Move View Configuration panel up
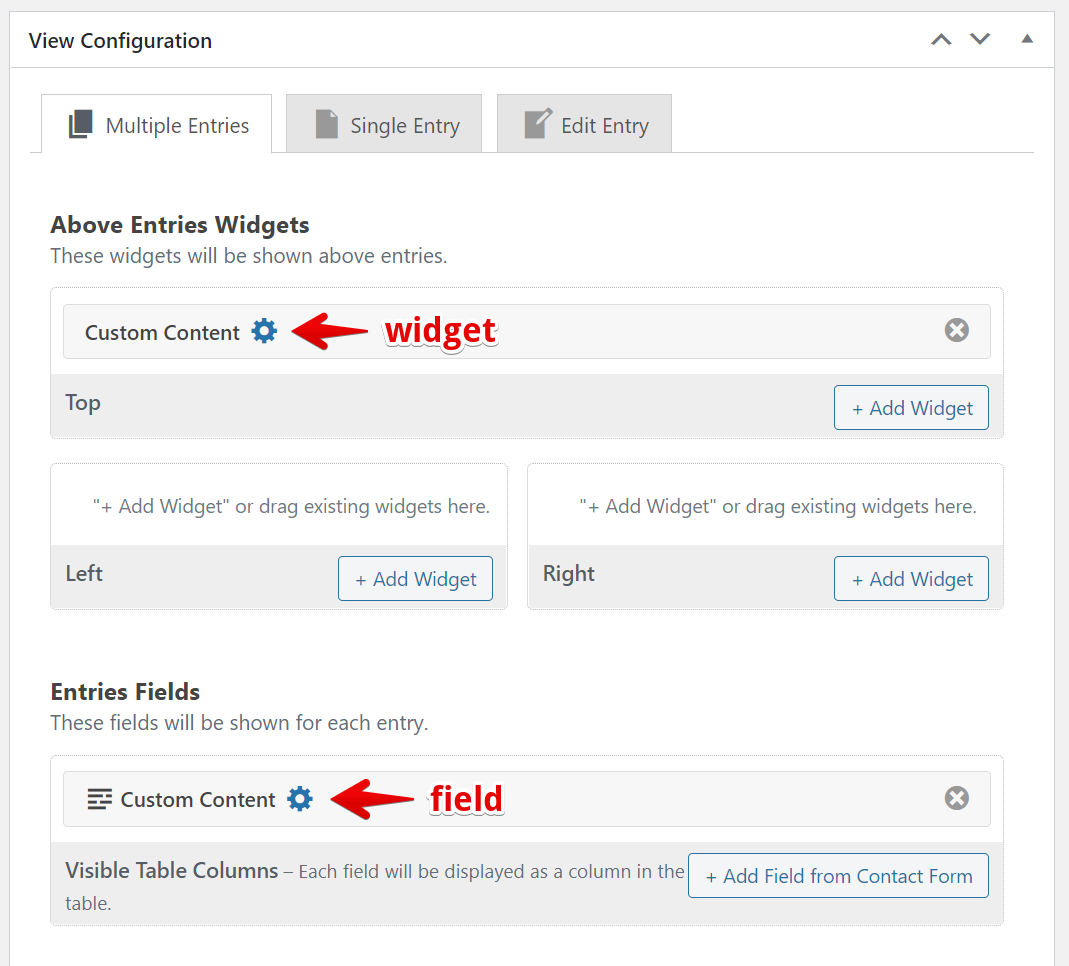1069x966 pixels. click(941, 40)
